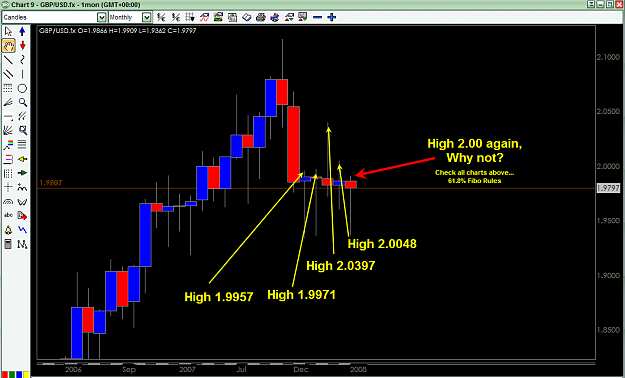Pick the blue color swatch
This screenshot has width=625, height=378.
point(19,374)
